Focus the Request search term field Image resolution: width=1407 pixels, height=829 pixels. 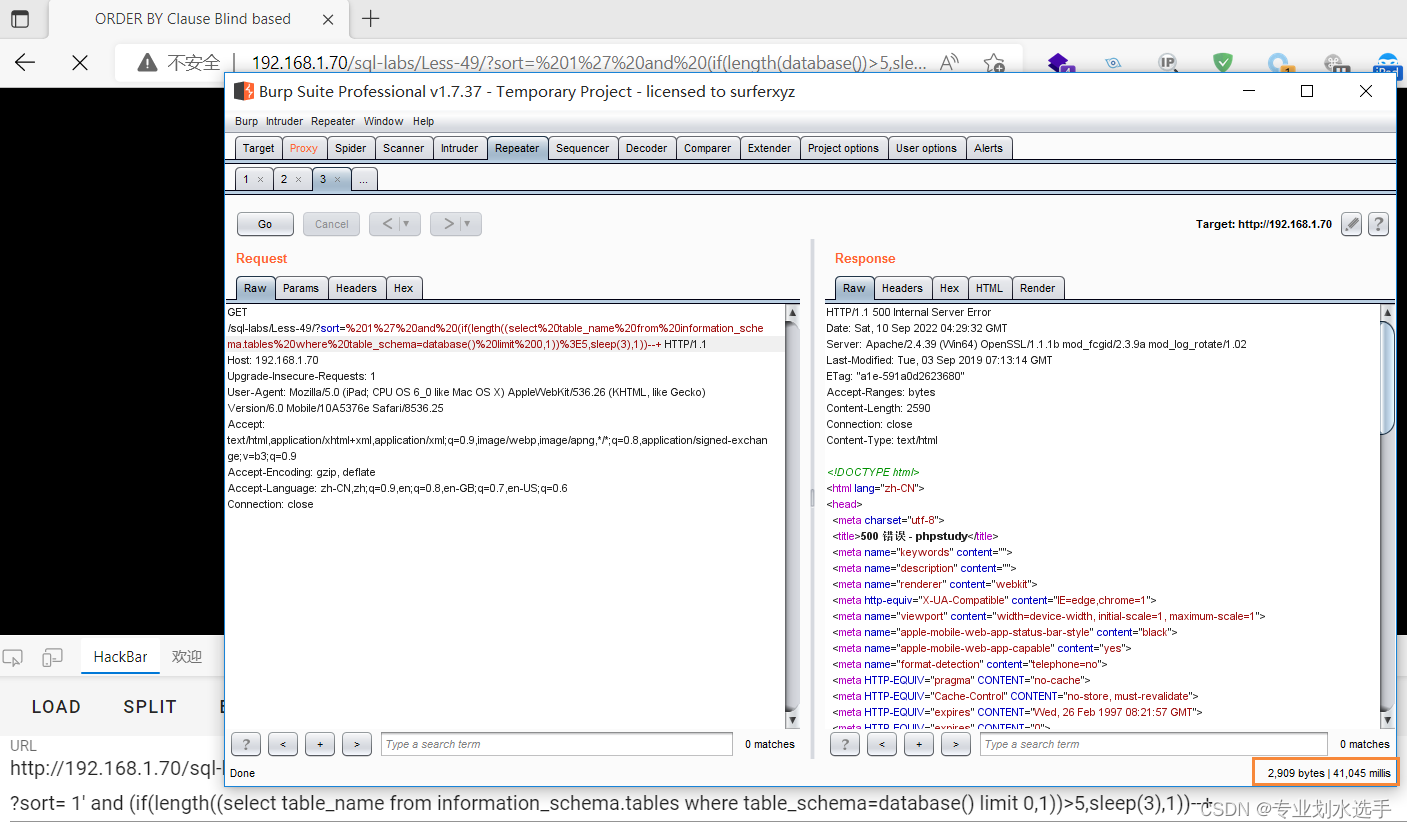pos(557,744)
